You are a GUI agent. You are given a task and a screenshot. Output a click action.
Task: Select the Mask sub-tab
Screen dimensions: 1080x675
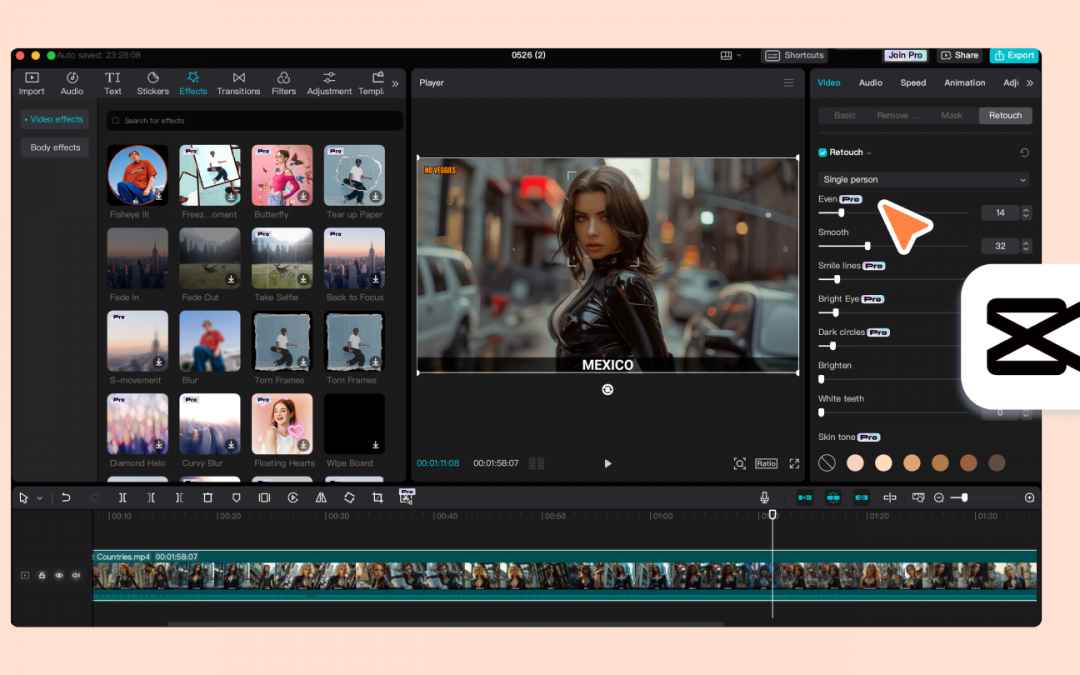pyautogui.click(x=951, y=115)
